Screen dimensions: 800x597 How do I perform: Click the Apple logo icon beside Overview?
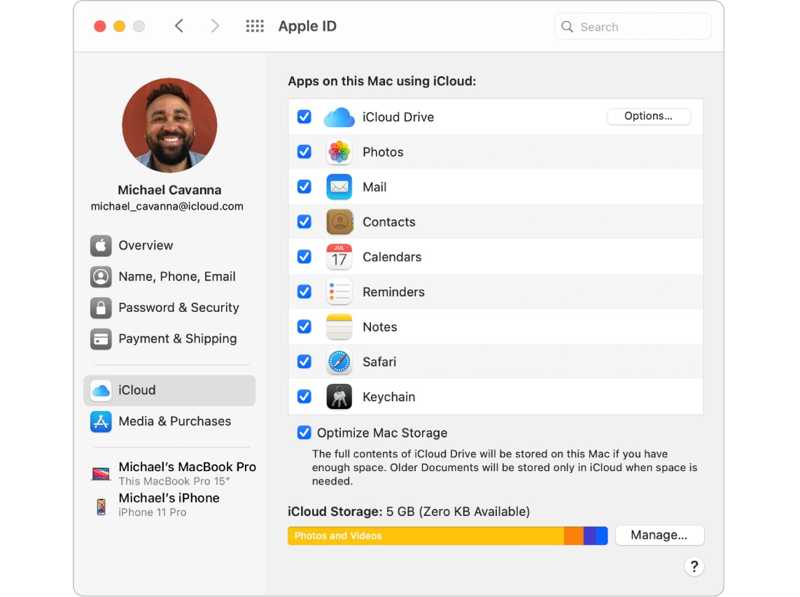click(x=101, y=246)
